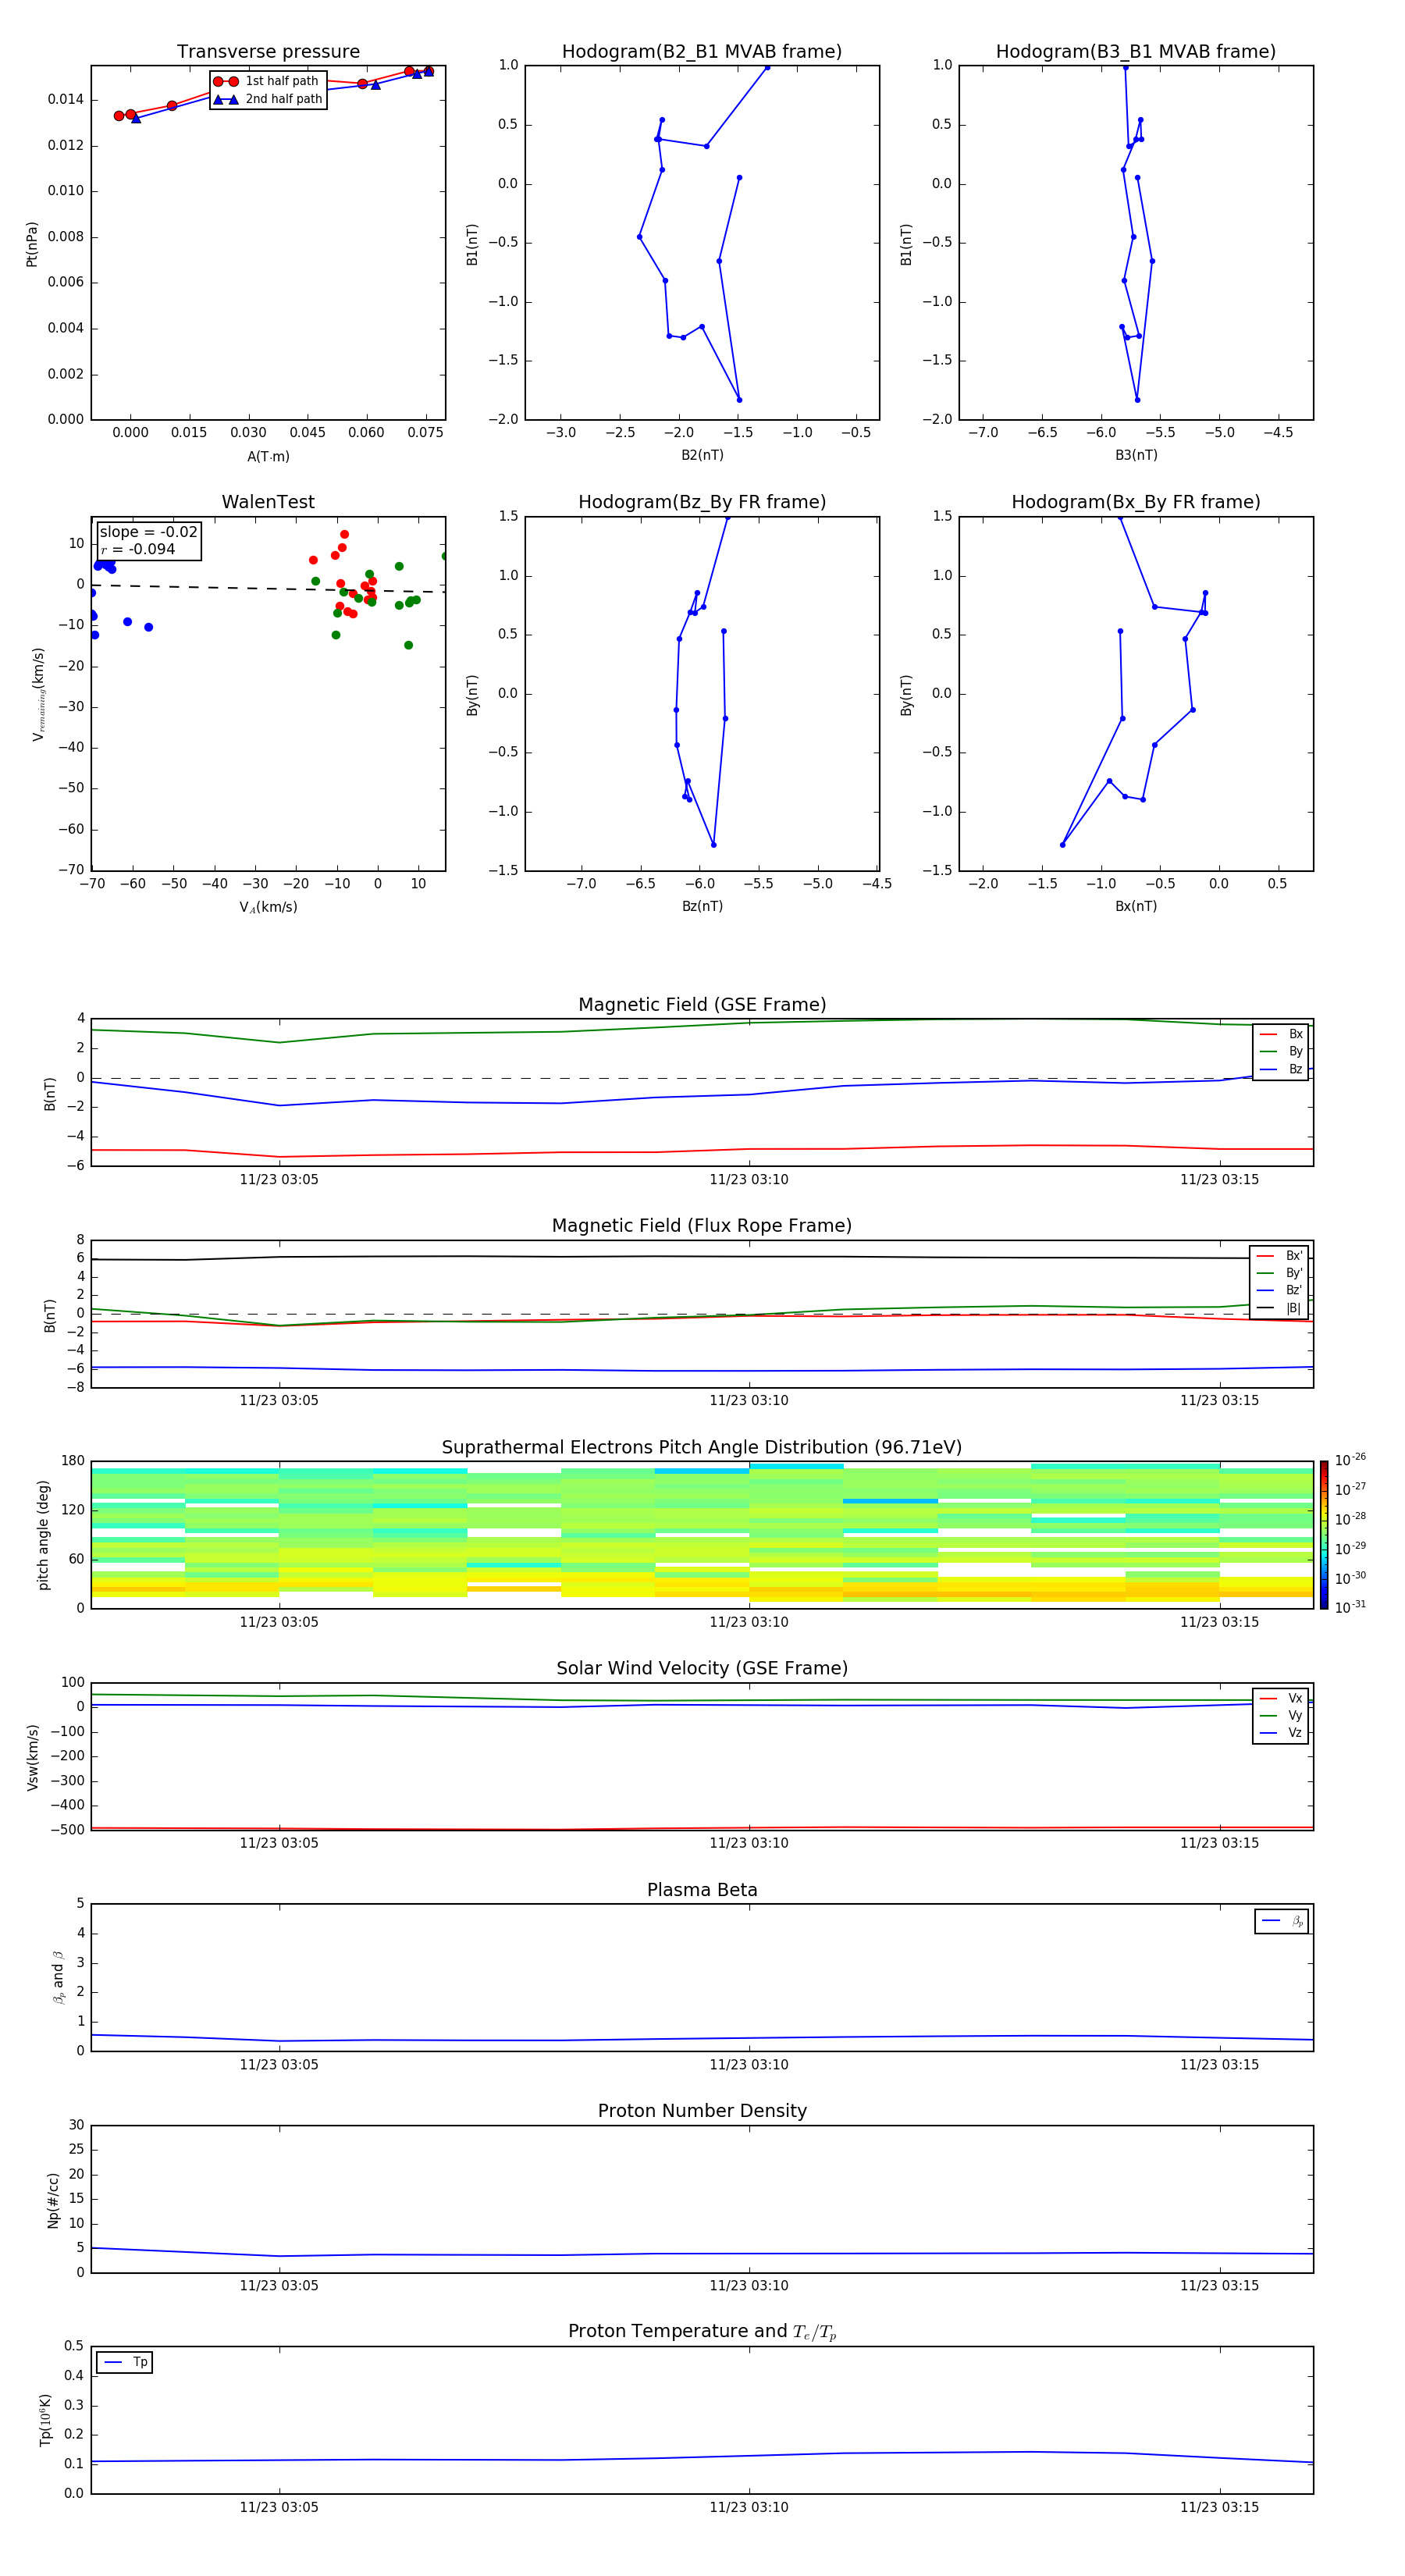
Task: Click the 'Pt(nPa)' axis label
Action: (x=32, y=243)
